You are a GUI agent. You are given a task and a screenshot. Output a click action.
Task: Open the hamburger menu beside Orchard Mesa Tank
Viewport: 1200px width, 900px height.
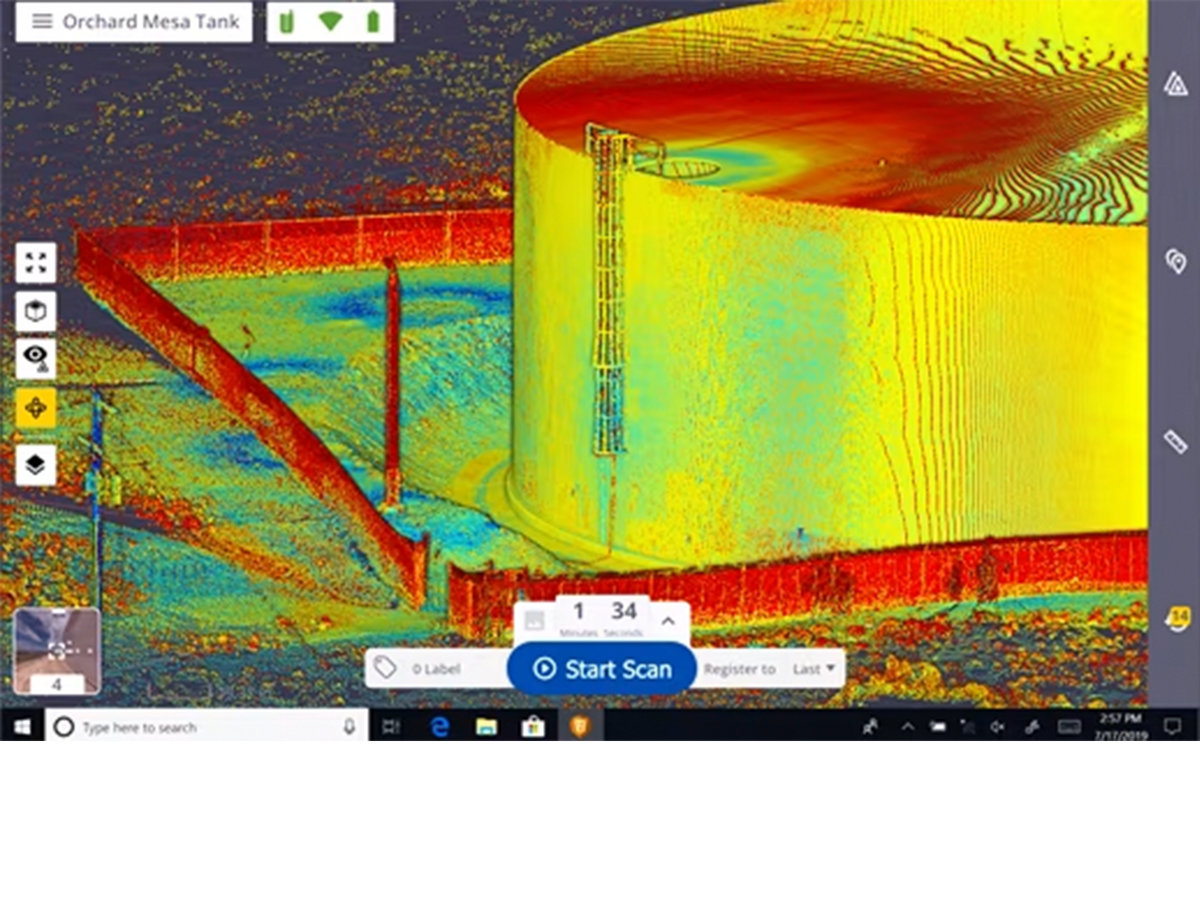(x=42, y=22)
